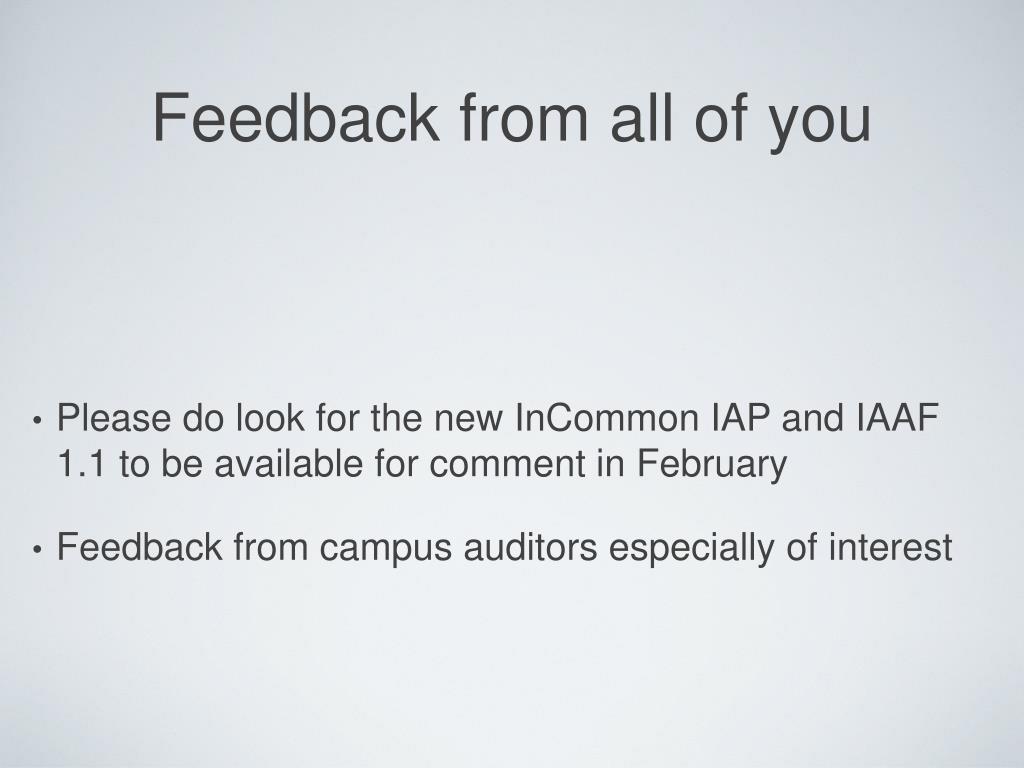Click the word 'comment' in the first bullet

click(x=507, y=464)
